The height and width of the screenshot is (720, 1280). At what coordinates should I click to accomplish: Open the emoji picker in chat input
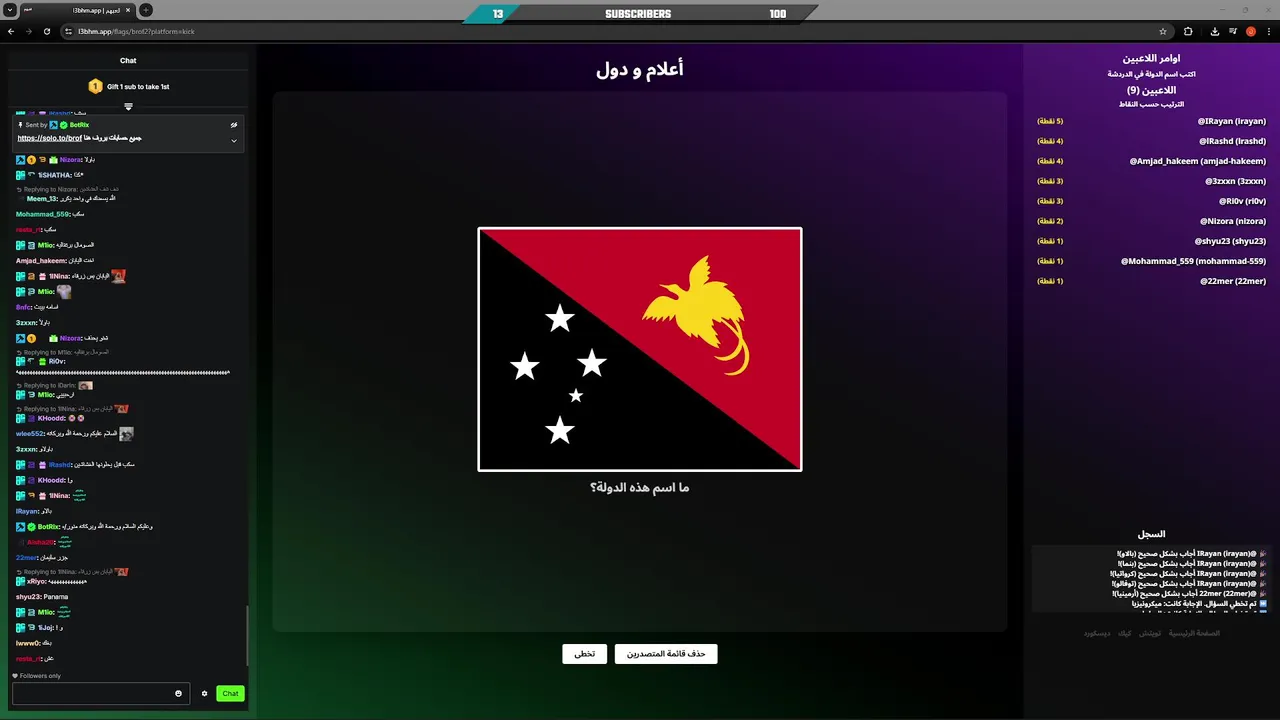pos(179,694)
